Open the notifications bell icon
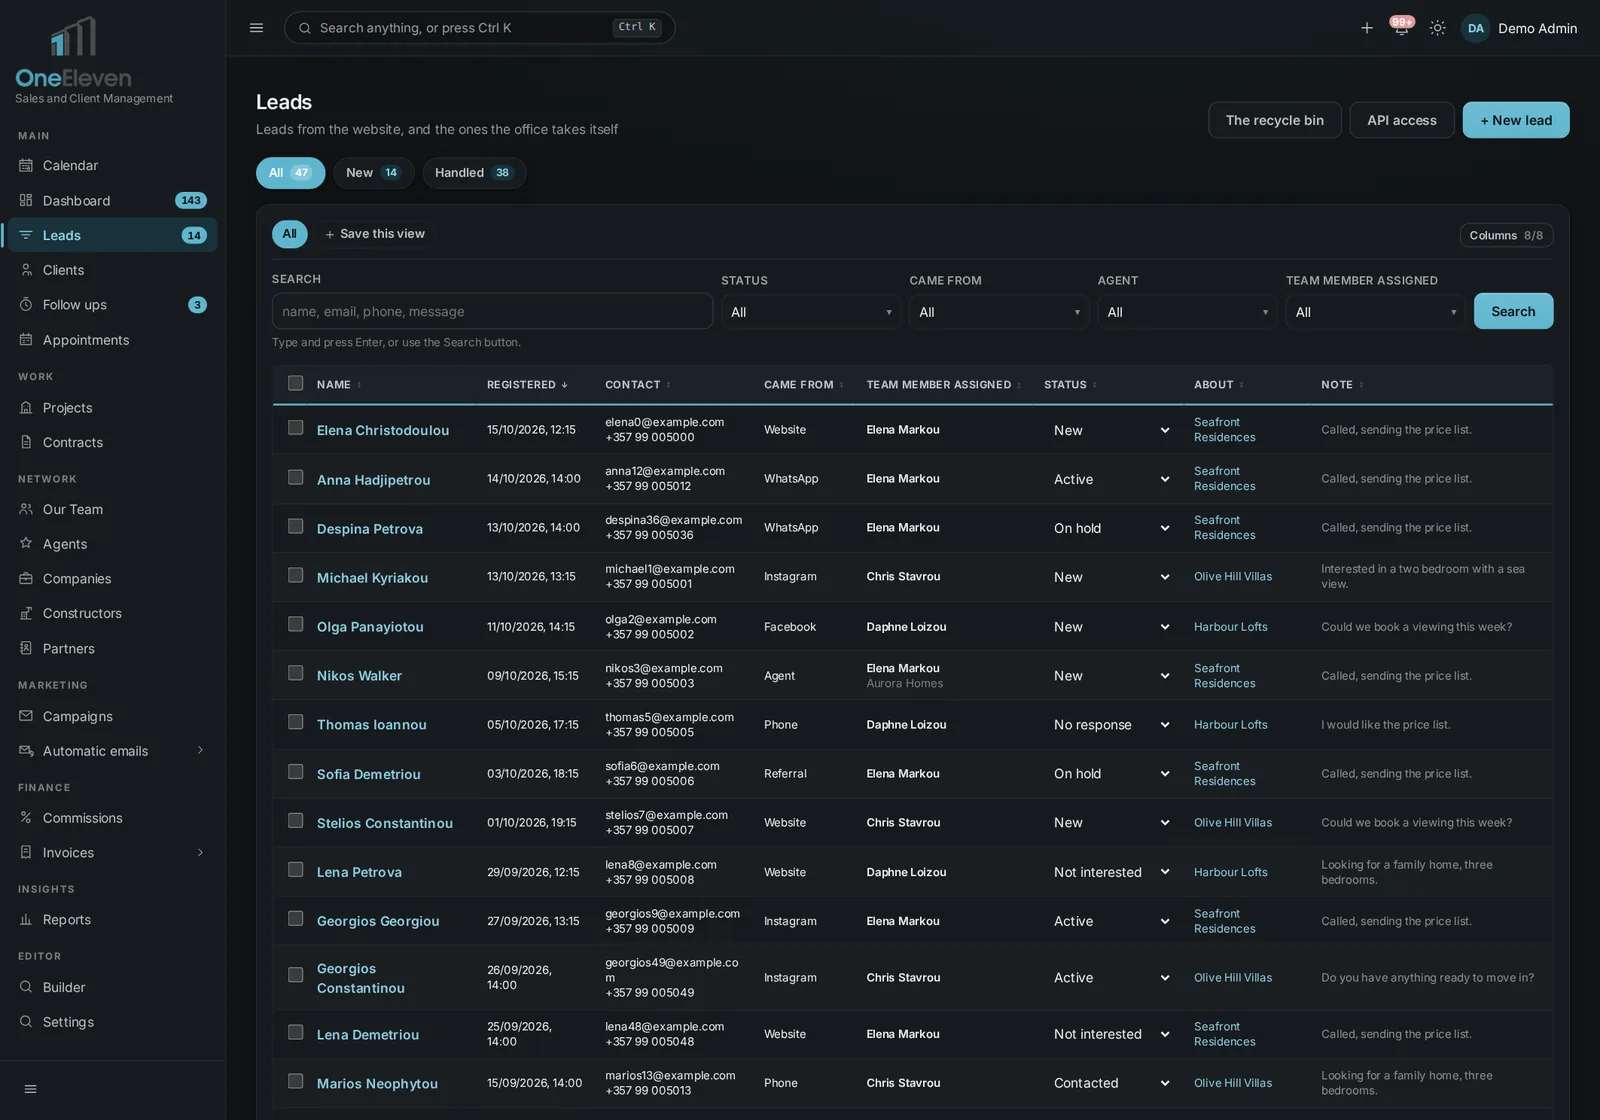 (1401, 28)
